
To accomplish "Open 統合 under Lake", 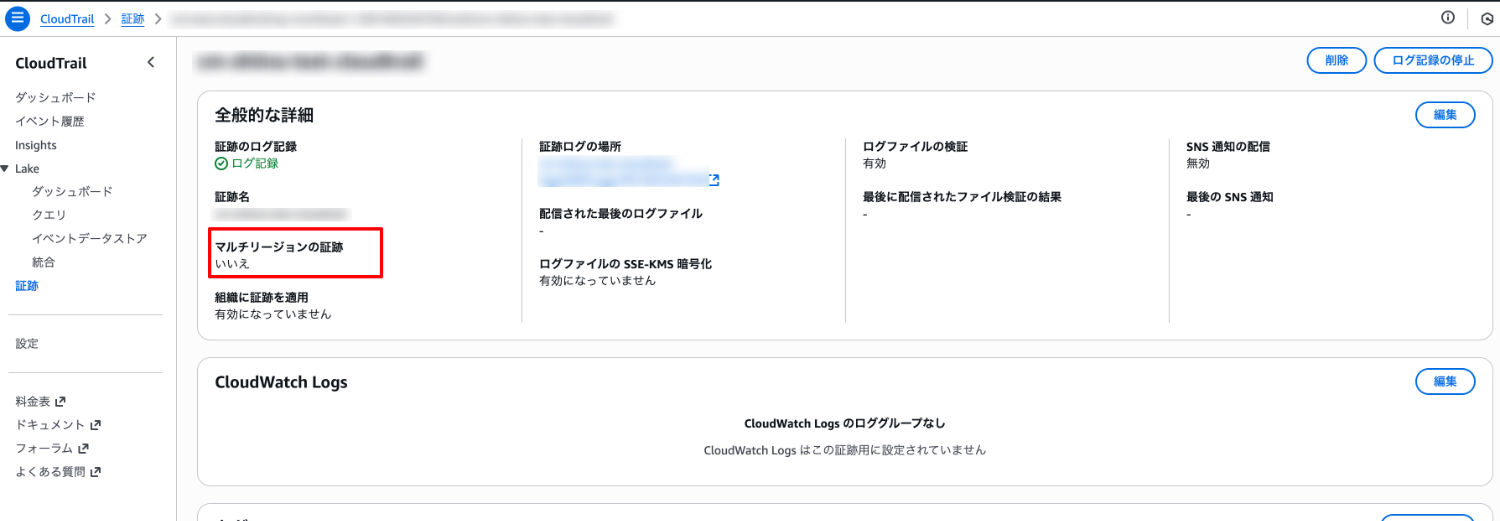I will (43, 262).
